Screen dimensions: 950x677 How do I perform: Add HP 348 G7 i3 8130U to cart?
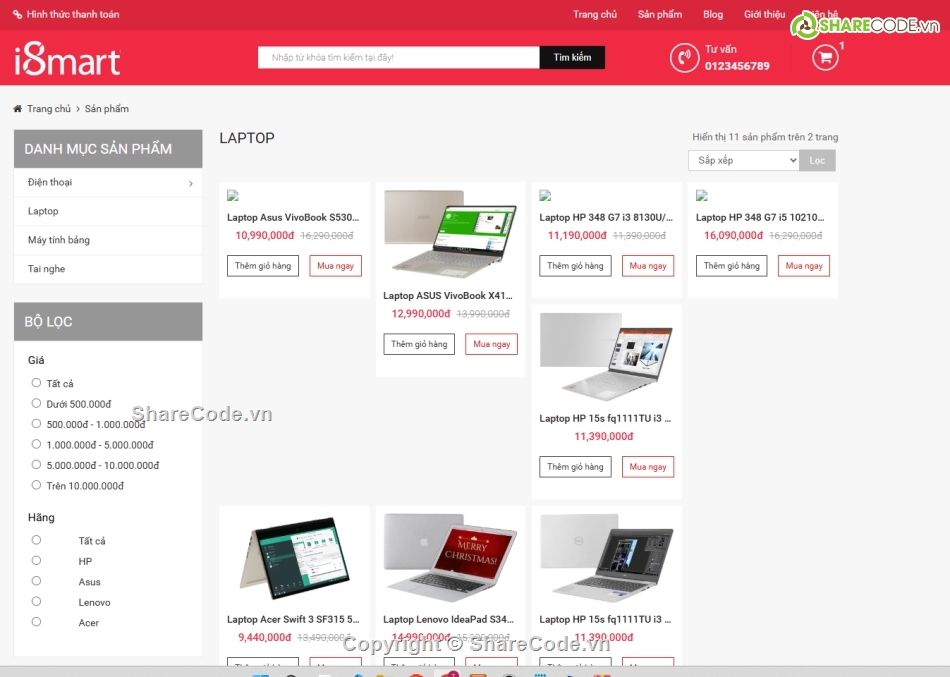[x=576, y=266]
